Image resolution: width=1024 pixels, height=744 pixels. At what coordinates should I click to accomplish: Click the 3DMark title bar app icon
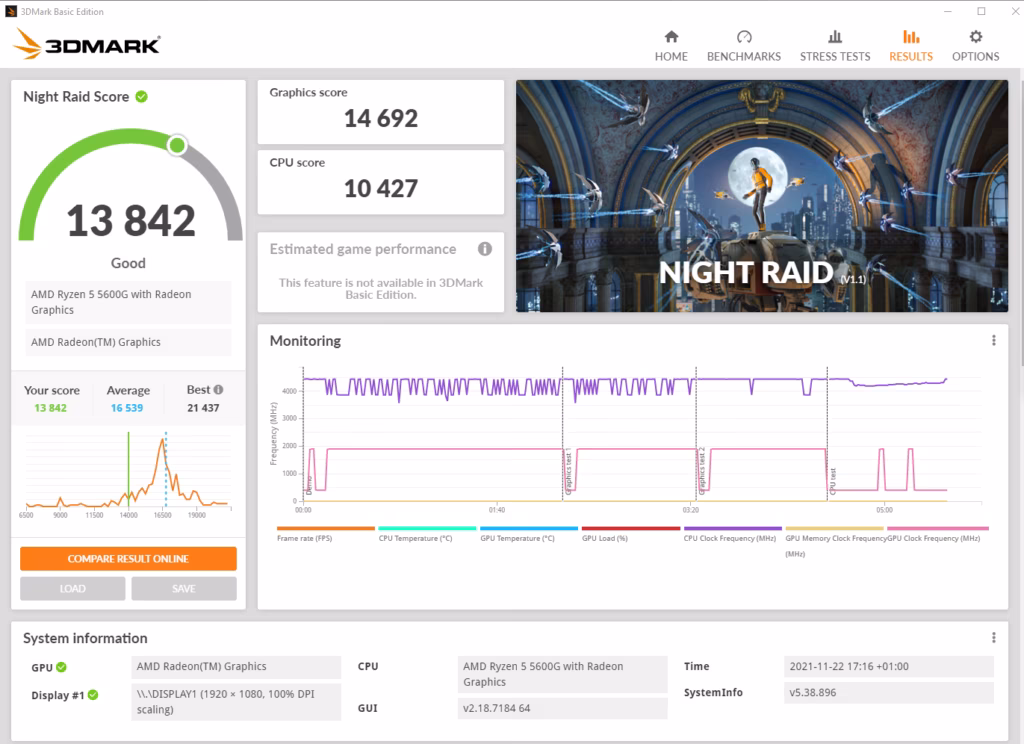pyautogui.click(x=10, y=11)
